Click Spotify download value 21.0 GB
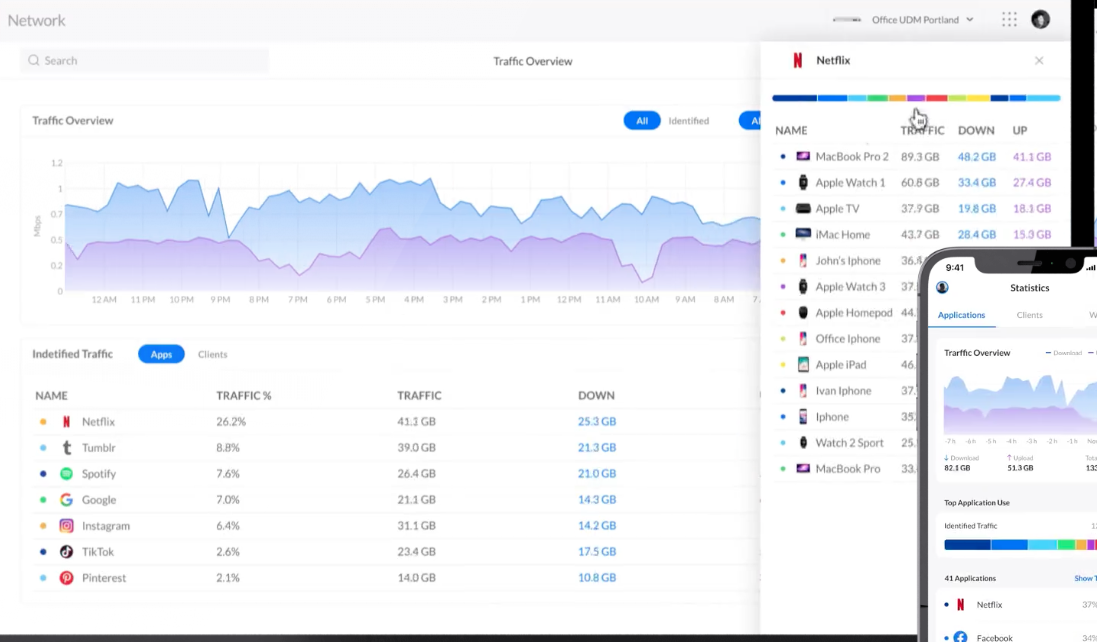Viewport: 1097px width, 642px height. pos(597,473)
